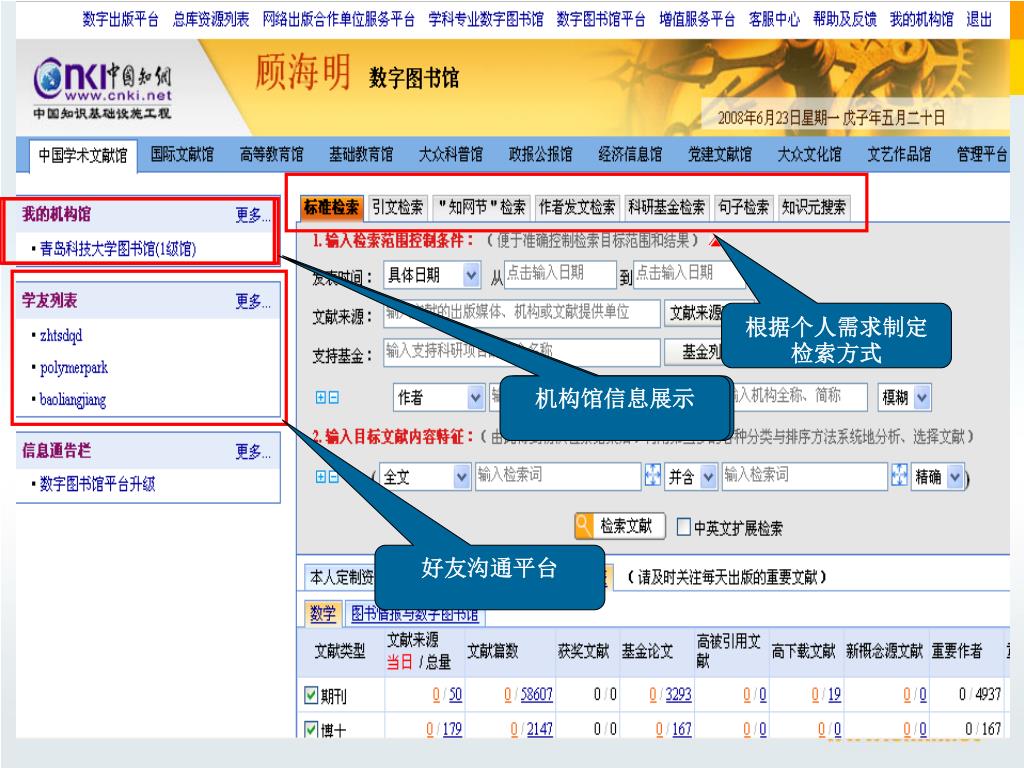1024x768 pixels.
Task: Click 更多 in 信息通告栏 panel
Action: [x=253, y=451]
